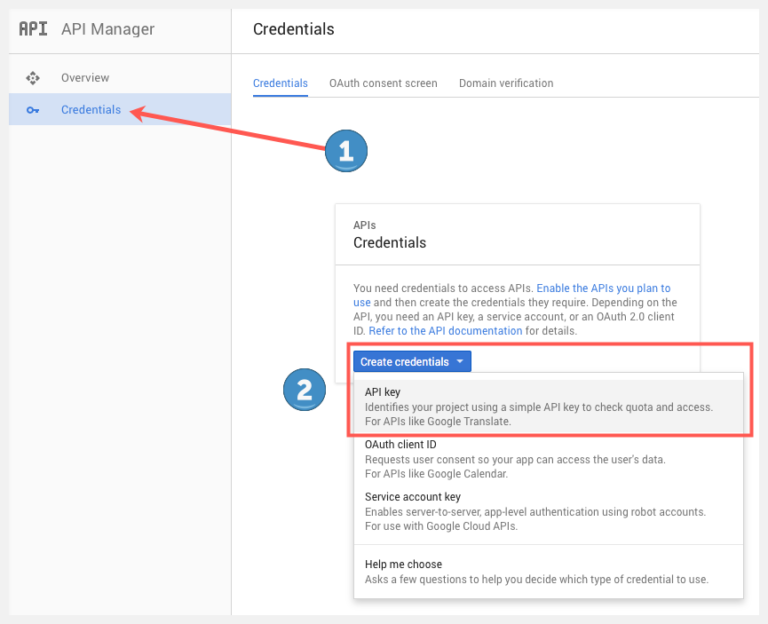This screenshot has height=624, width=768.
Task: Switch to the Credentials tab
Action: coord(280,83)
